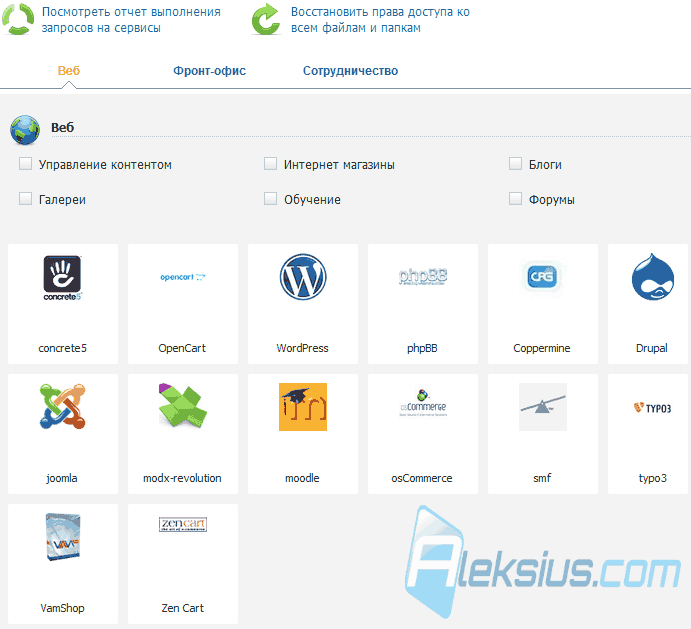Screen dimensions: 691x629
Task: Click the moodle name label
Action: click(x=302, y=478)
